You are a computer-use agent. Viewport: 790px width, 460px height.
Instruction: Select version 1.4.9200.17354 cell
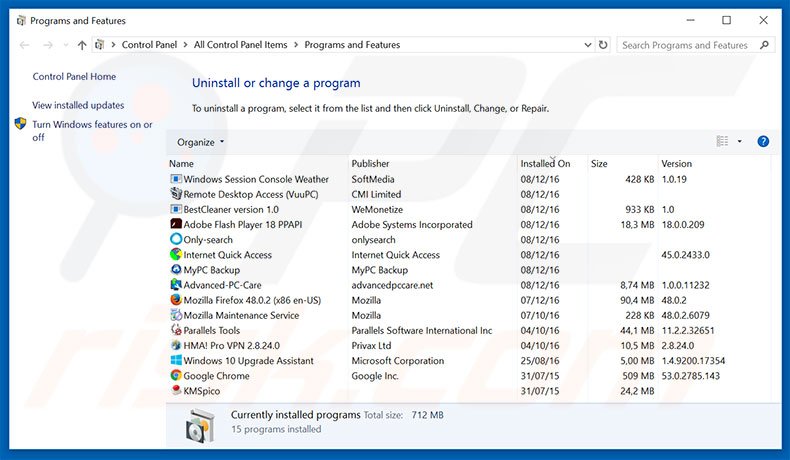pos(693,361)
